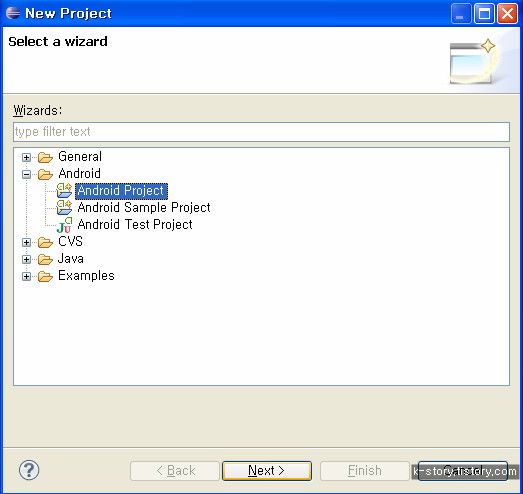523x494 pixels.
Task: Click the CVS folder icon
Action: tap(45, 242)
